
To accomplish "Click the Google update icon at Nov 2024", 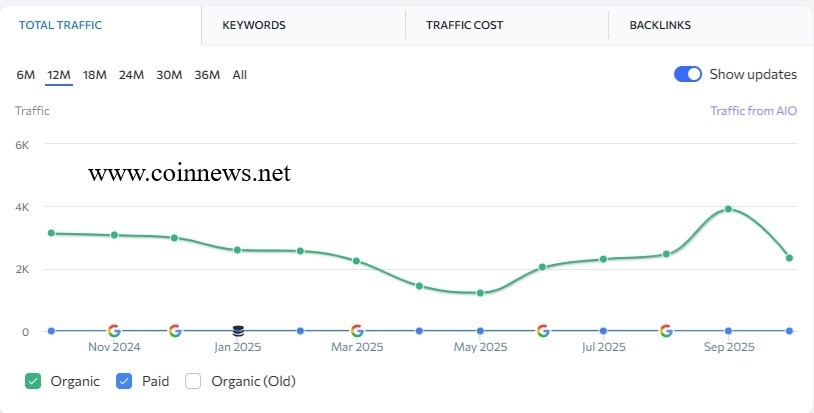I will point(114,330).
